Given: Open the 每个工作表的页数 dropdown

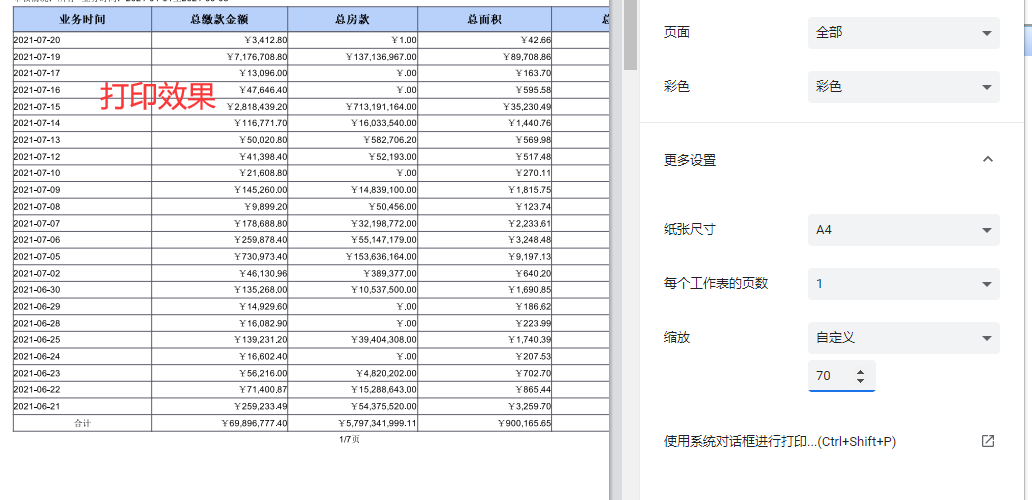Looking at the screenshot, I should pyautogui.click(x=904, y=284).
